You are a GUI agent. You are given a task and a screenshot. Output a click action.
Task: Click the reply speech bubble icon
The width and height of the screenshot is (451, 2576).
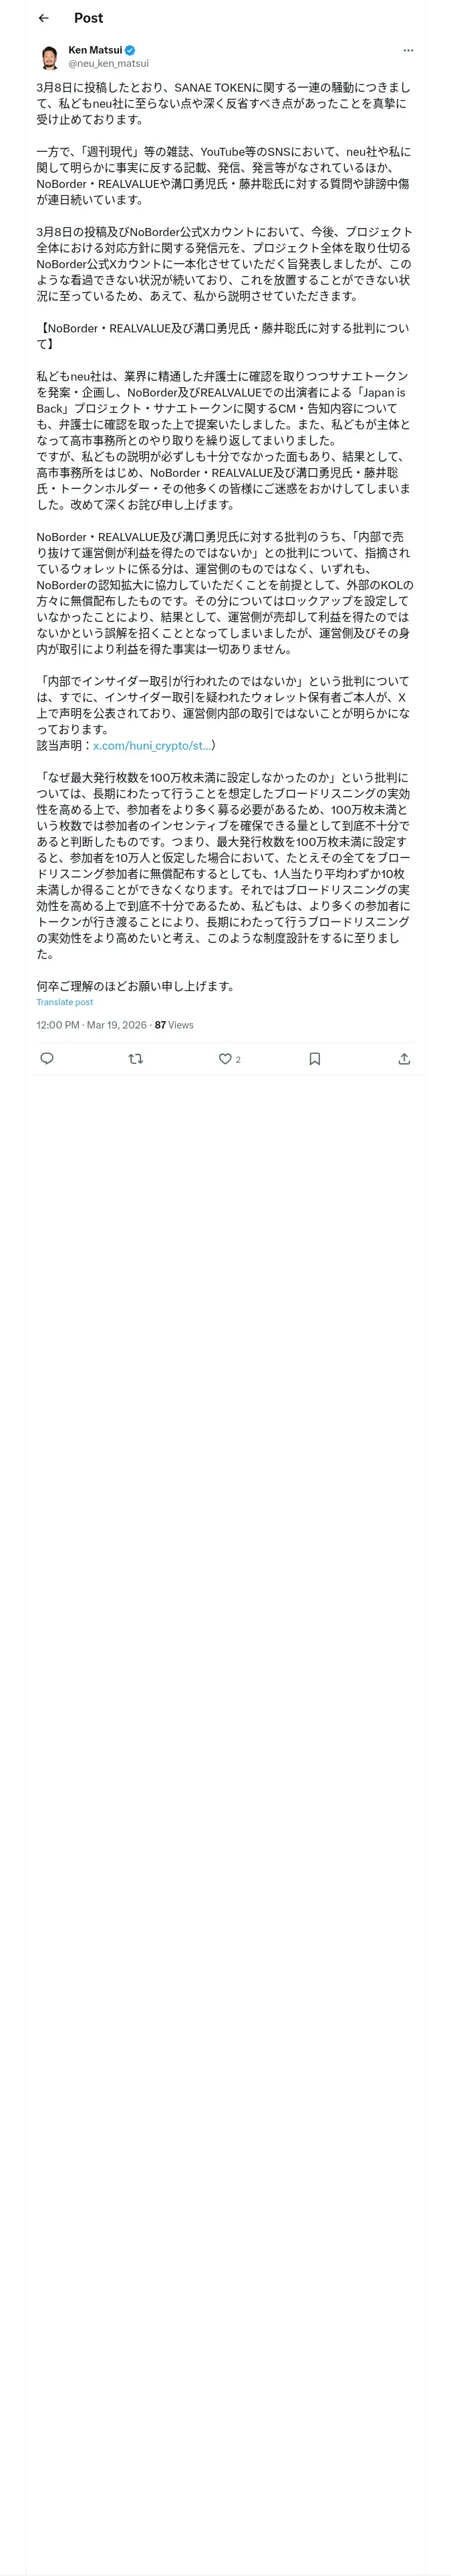(x=46, y=1059)
